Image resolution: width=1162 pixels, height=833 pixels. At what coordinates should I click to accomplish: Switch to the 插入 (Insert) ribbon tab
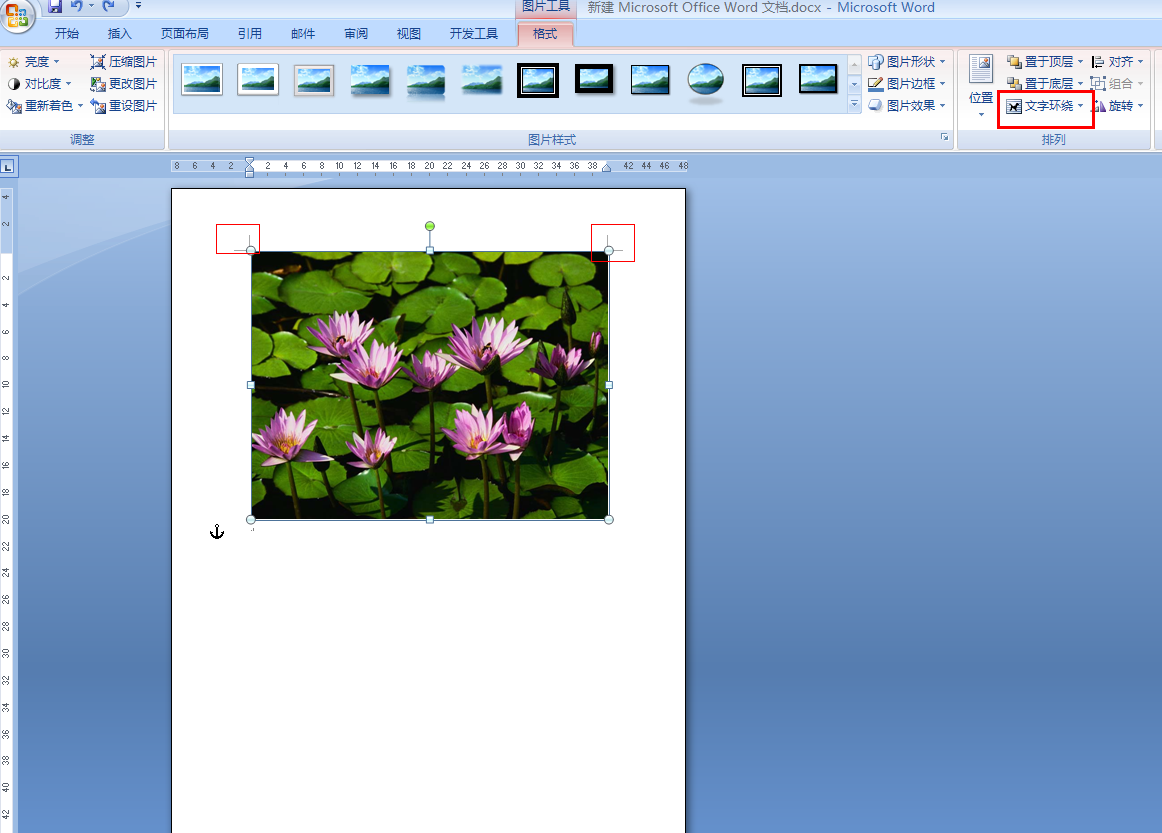click(x=119, y=33)
